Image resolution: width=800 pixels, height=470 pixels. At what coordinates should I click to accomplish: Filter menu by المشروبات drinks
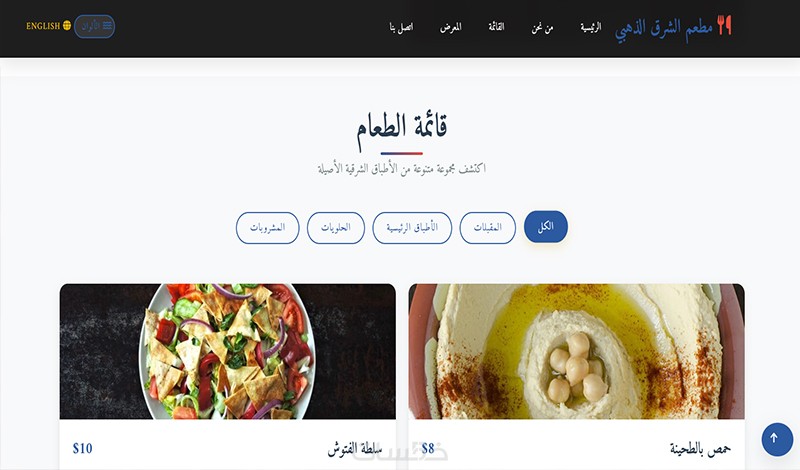pyautogui.click(x=267, y=228)
